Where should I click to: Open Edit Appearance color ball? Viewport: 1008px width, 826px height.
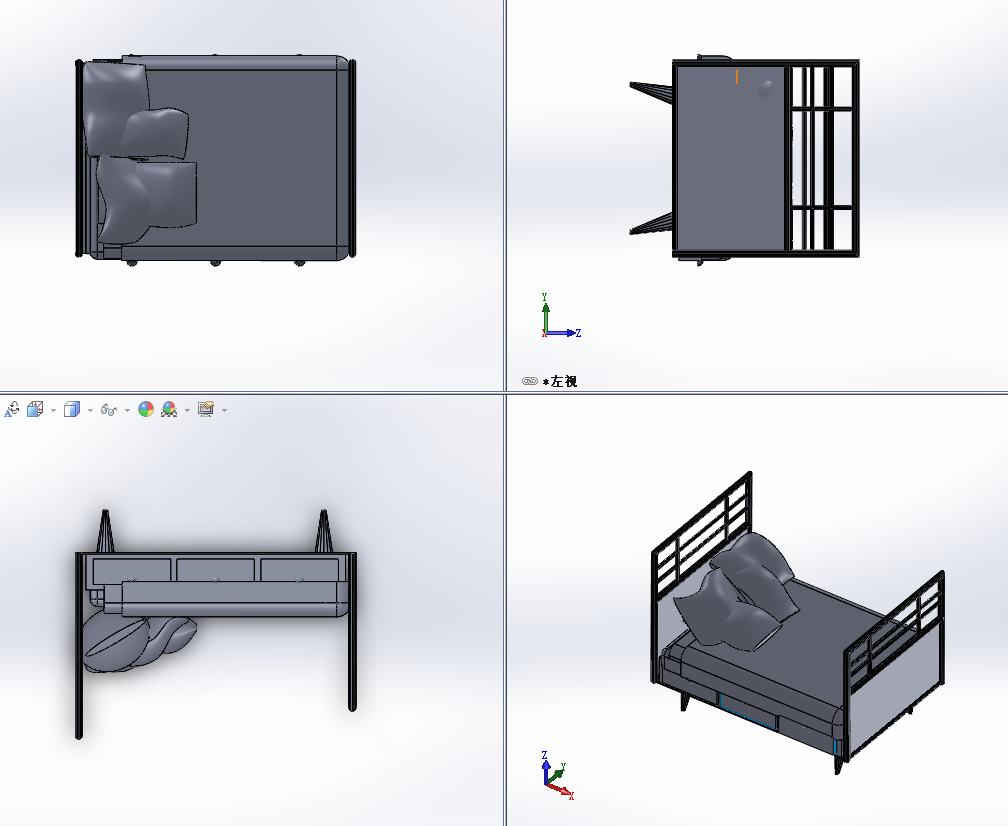click(146, 409)
